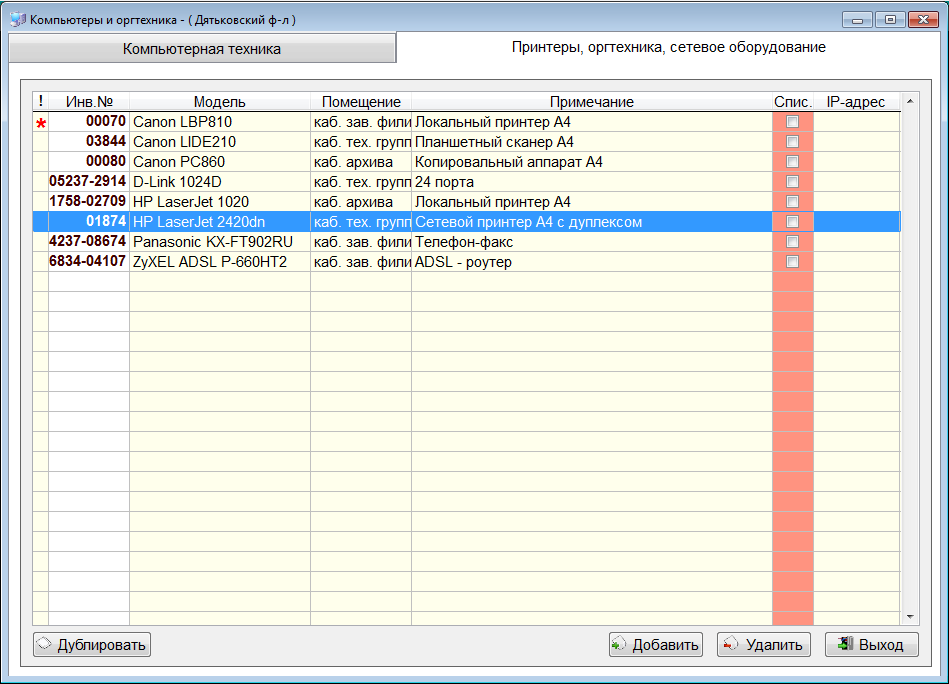This screenshot has width=949, height=684.
Task: Select inventory number 00080 cell
Action: pos(89,162)
